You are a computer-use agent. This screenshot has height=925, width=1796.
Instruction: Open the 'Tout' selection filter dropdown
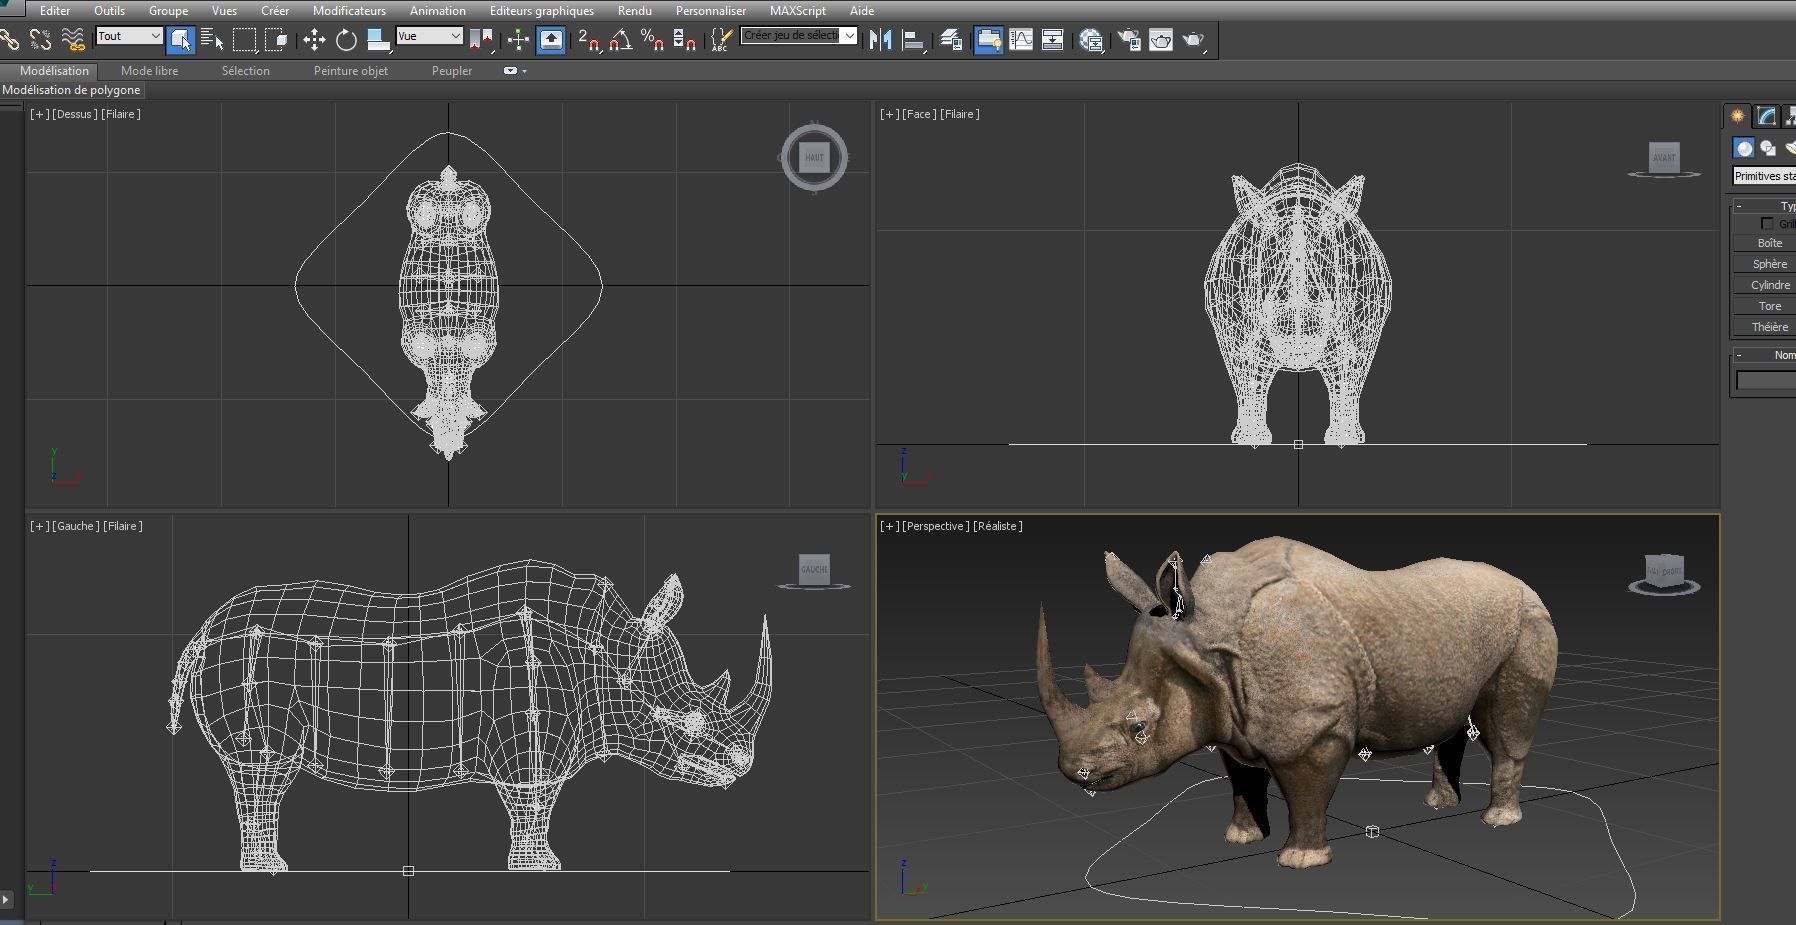point(129,36)
